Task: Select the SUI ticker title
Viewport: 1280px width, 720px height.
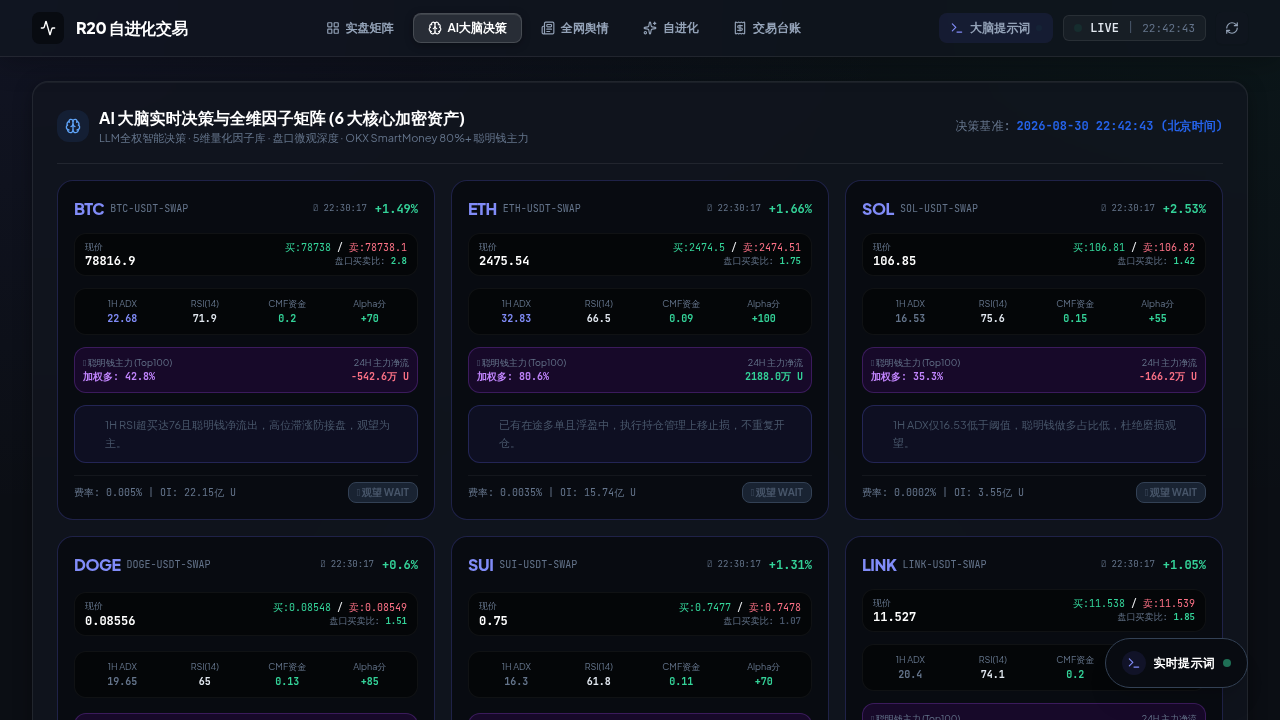Action: [481, 565]
